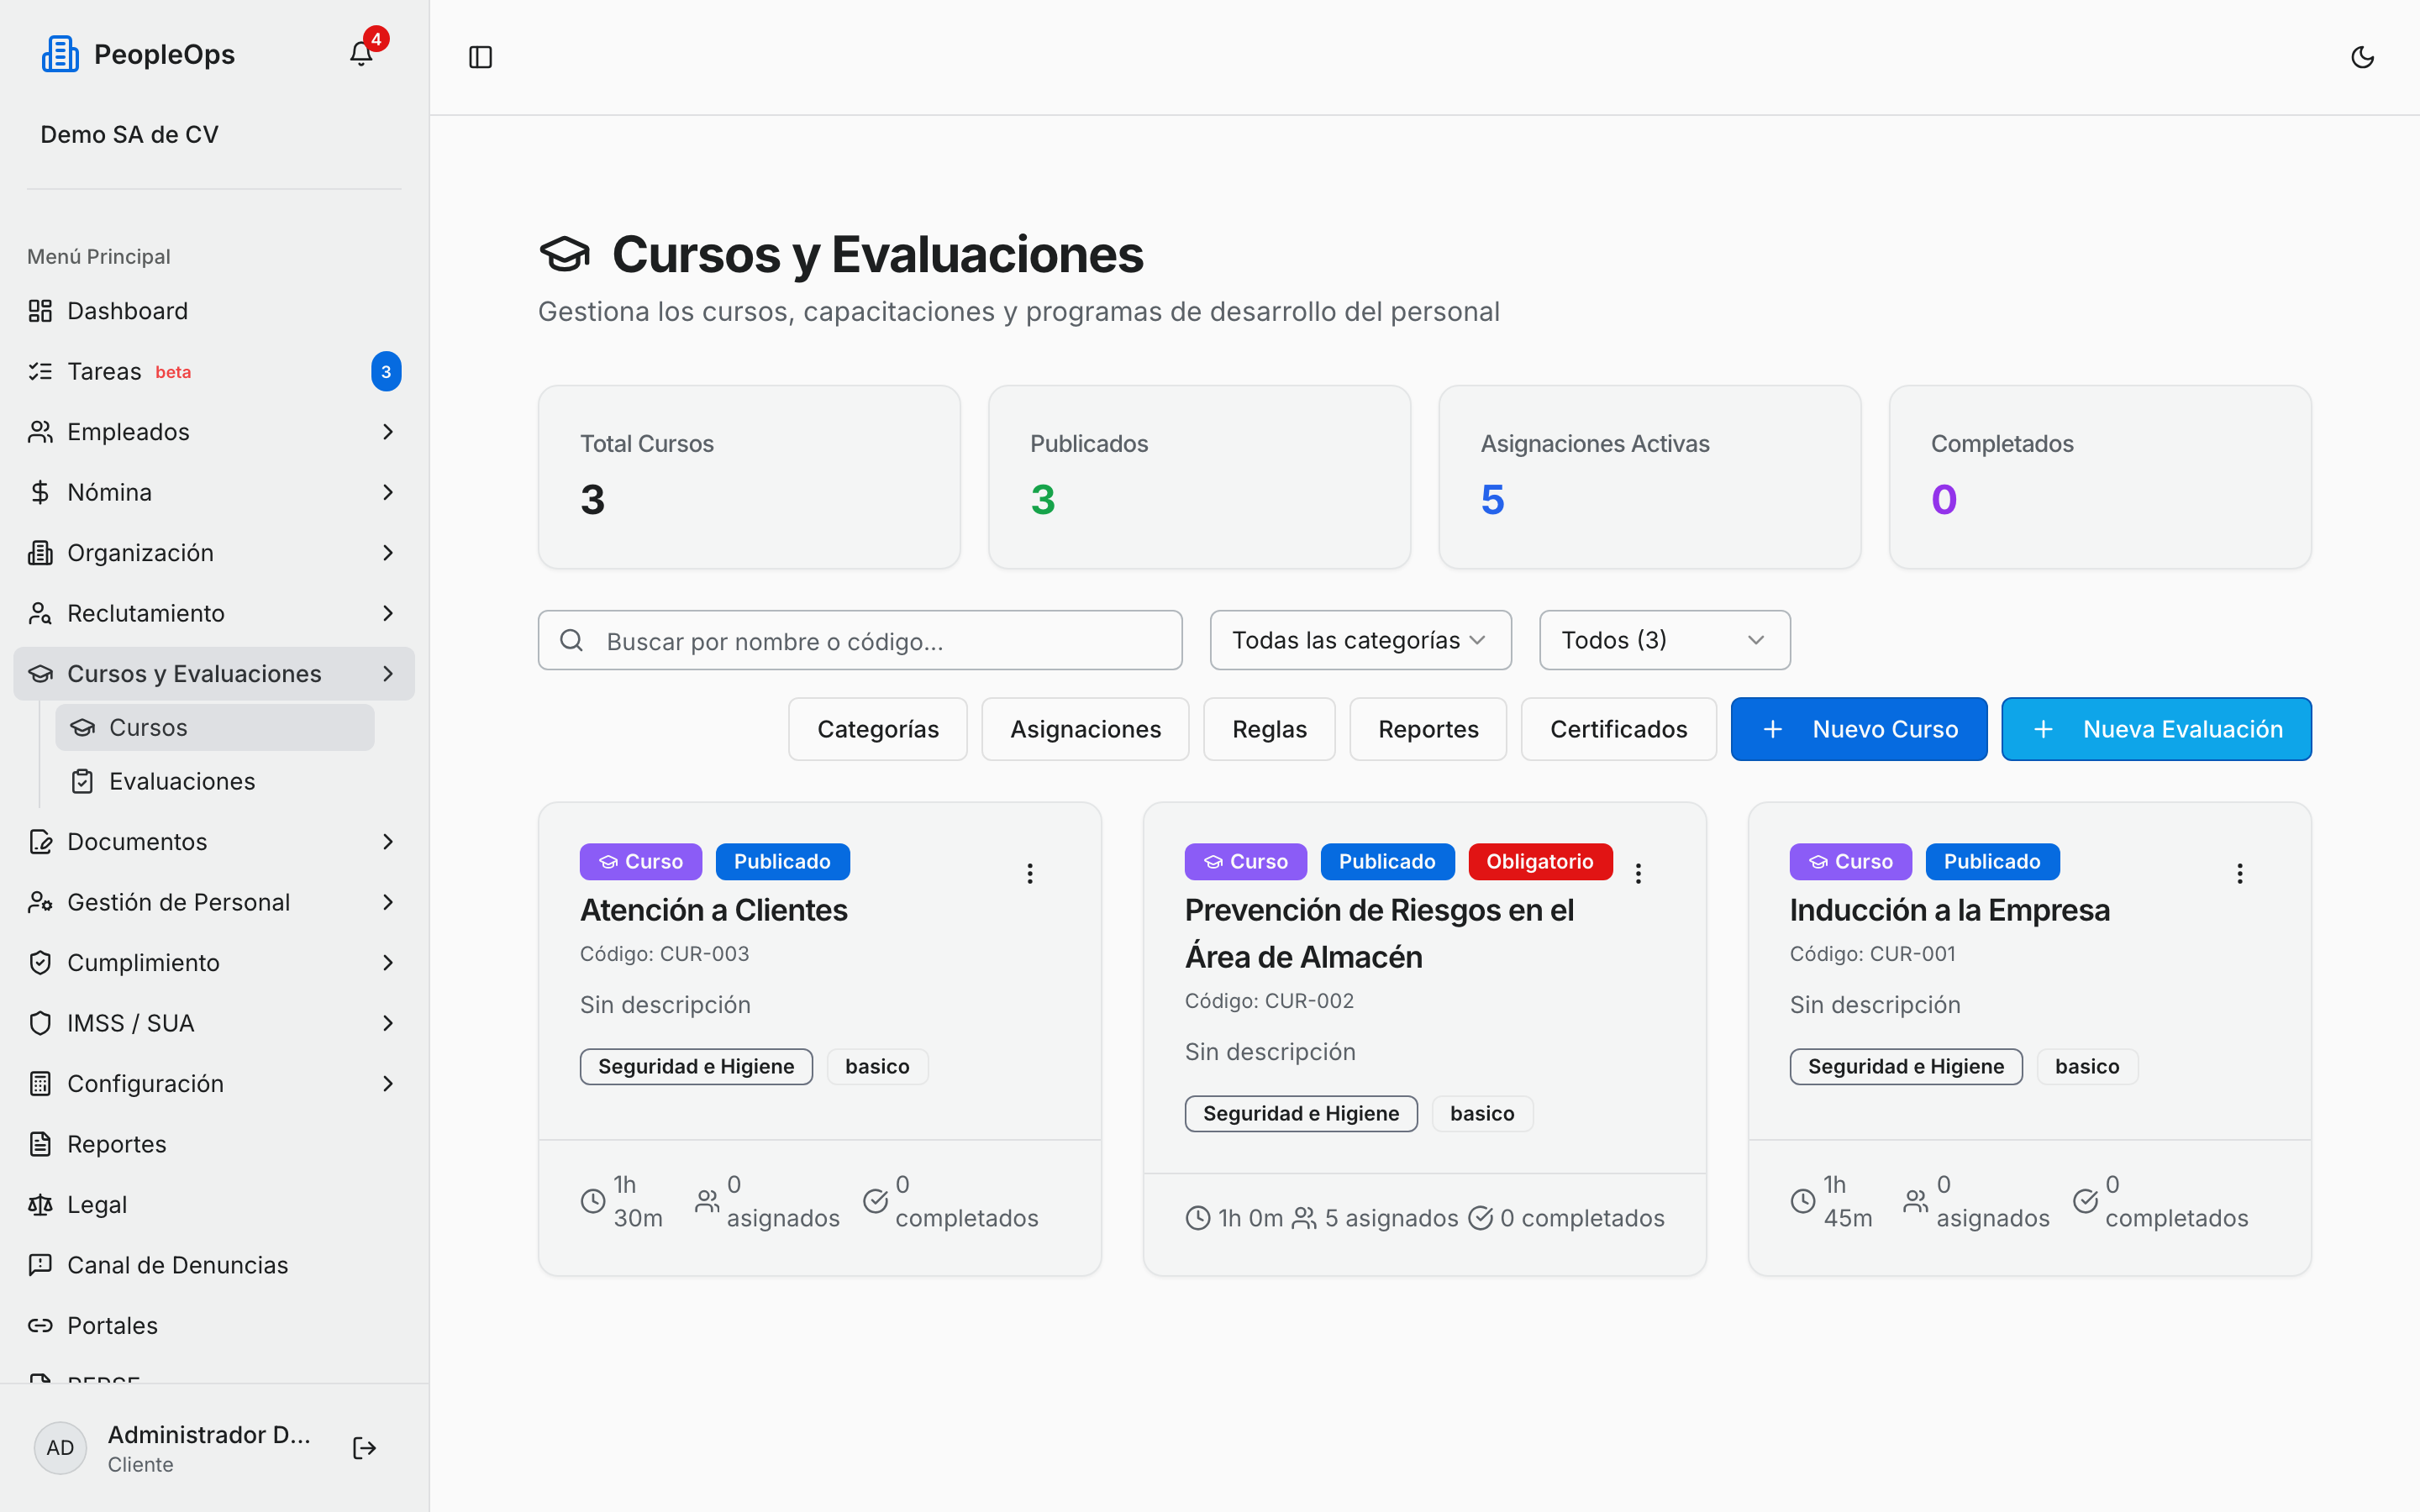The width and height of the screenshot is (2420, 1512).
Task: Click the Cumplimiento shield-check icon
Action: click(x=40, y=963)
